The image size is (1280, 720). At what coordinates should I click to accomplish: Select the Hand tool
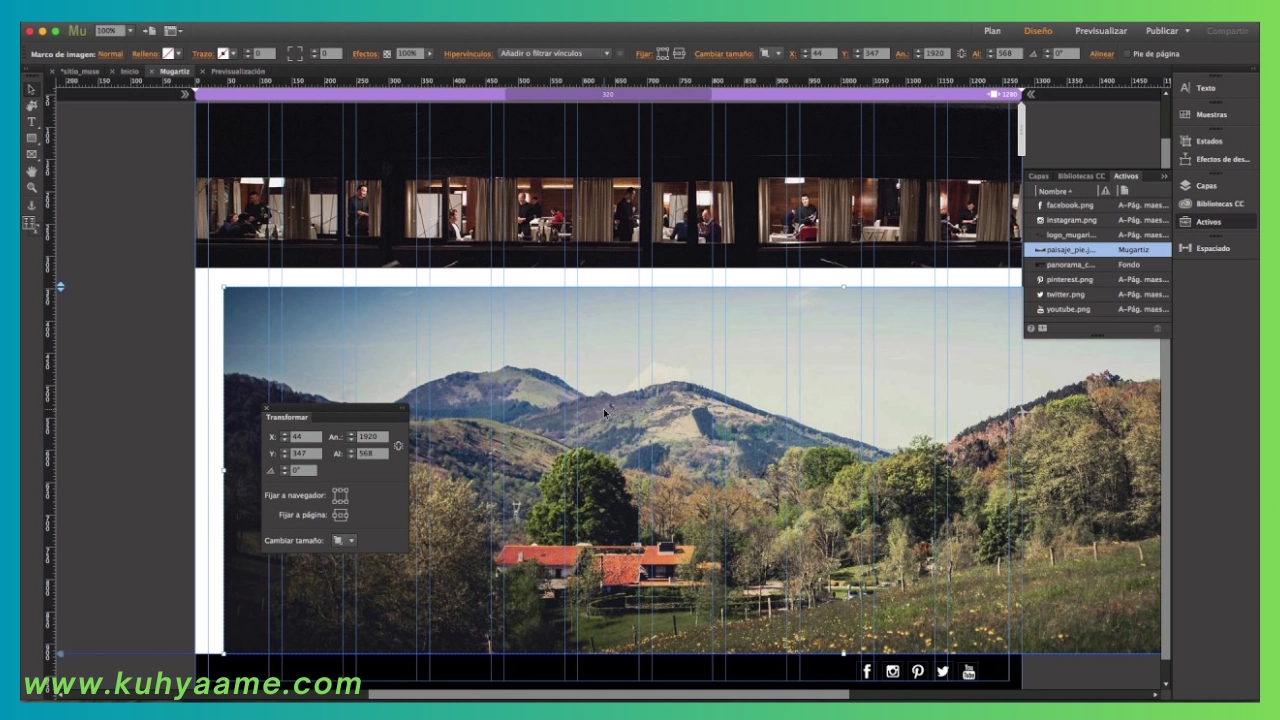tap(31, 171)
